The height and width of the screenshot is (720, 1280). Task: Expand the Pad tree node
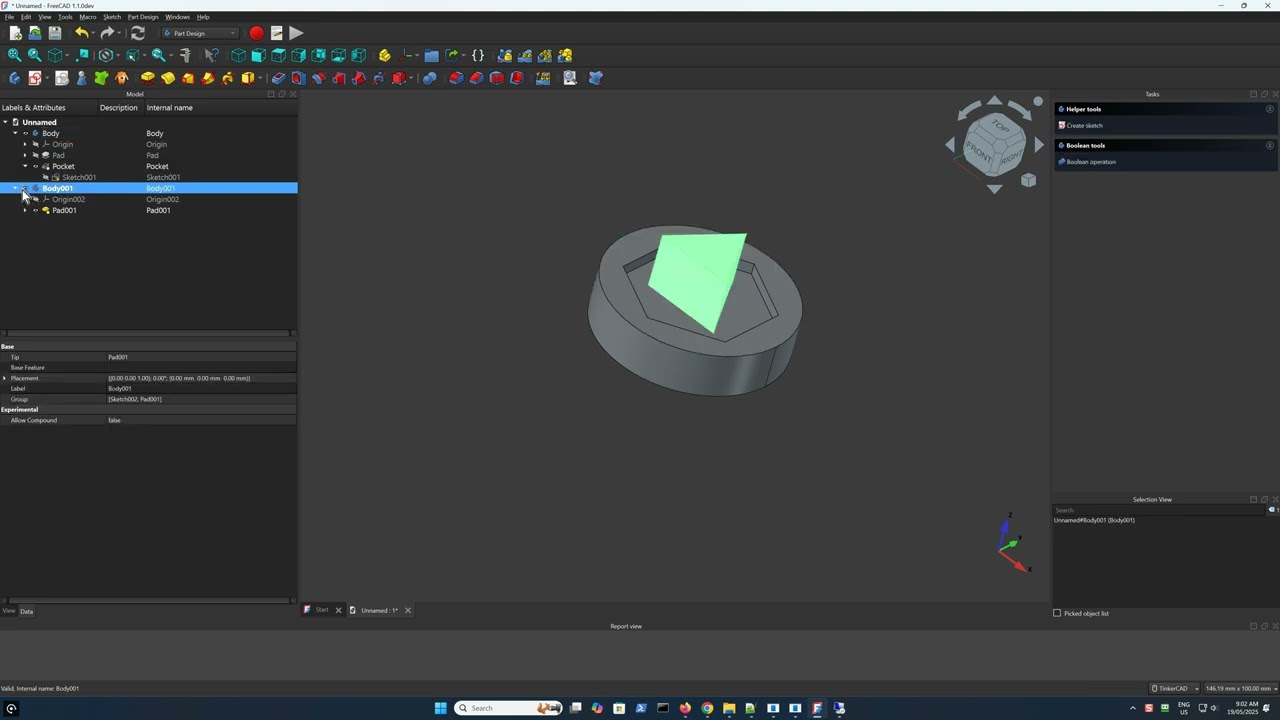click(25, 155)
